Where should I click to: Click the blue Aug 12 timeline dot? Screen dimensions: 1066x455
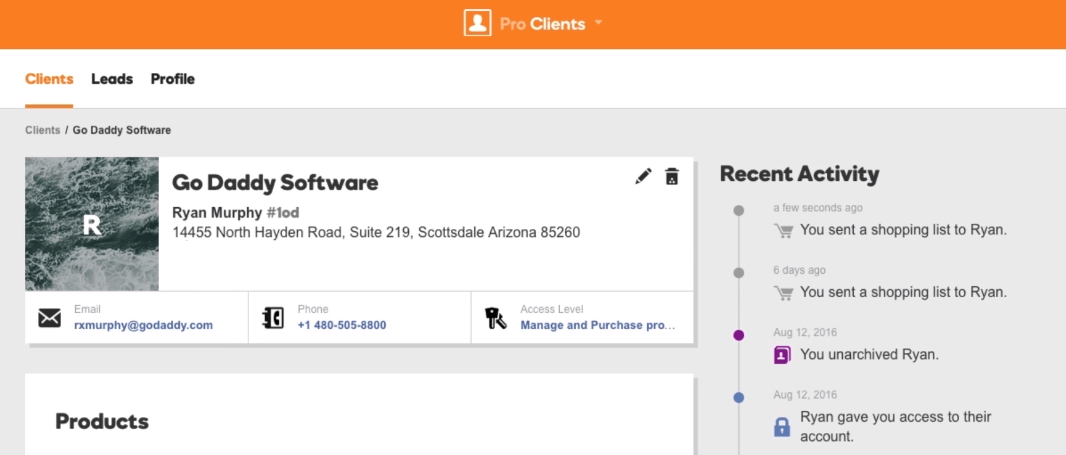739,397
